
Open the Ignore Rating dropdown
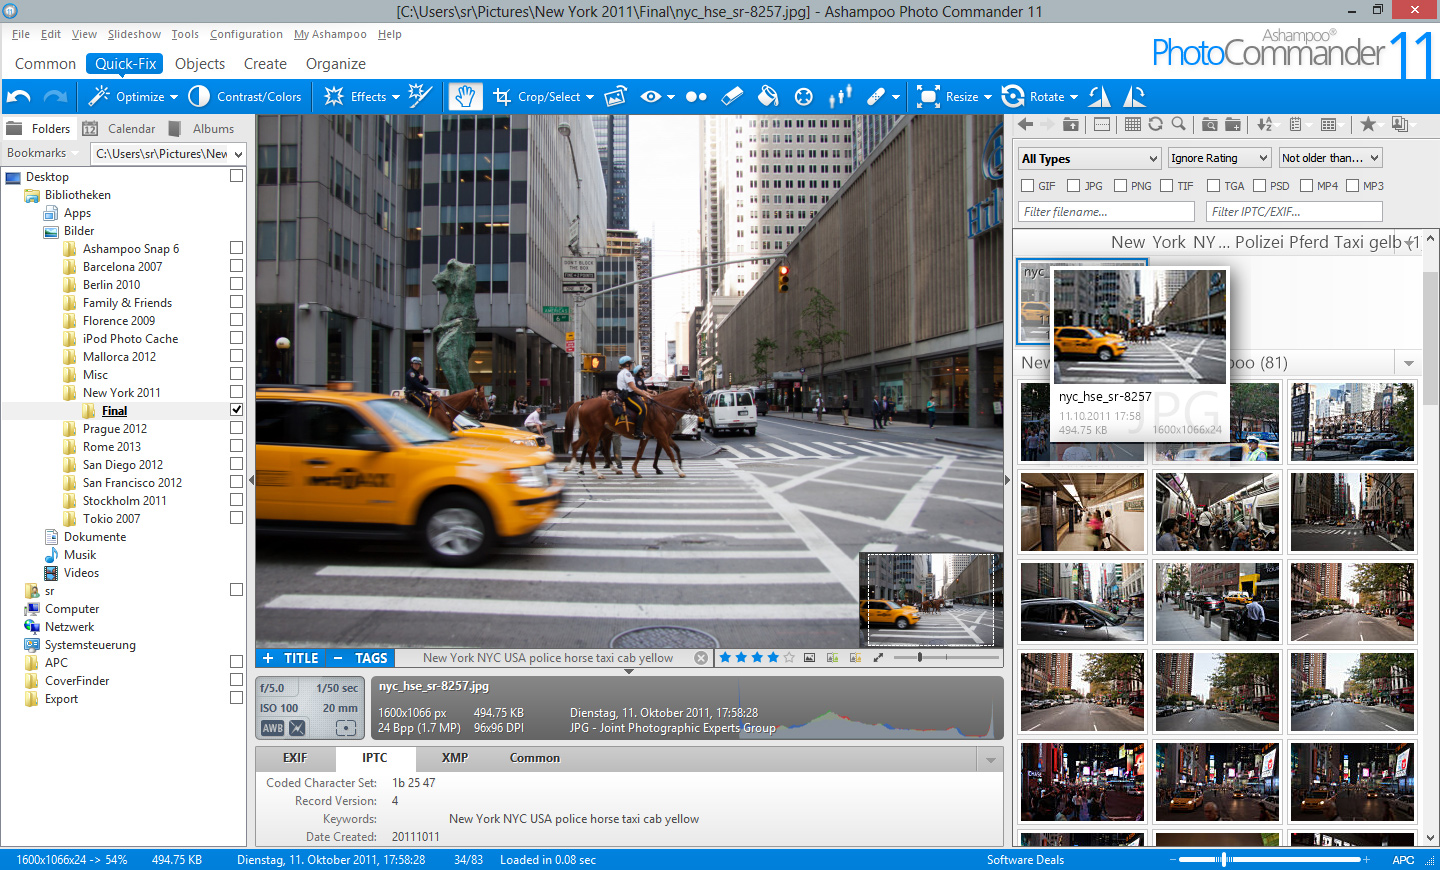1218,158
